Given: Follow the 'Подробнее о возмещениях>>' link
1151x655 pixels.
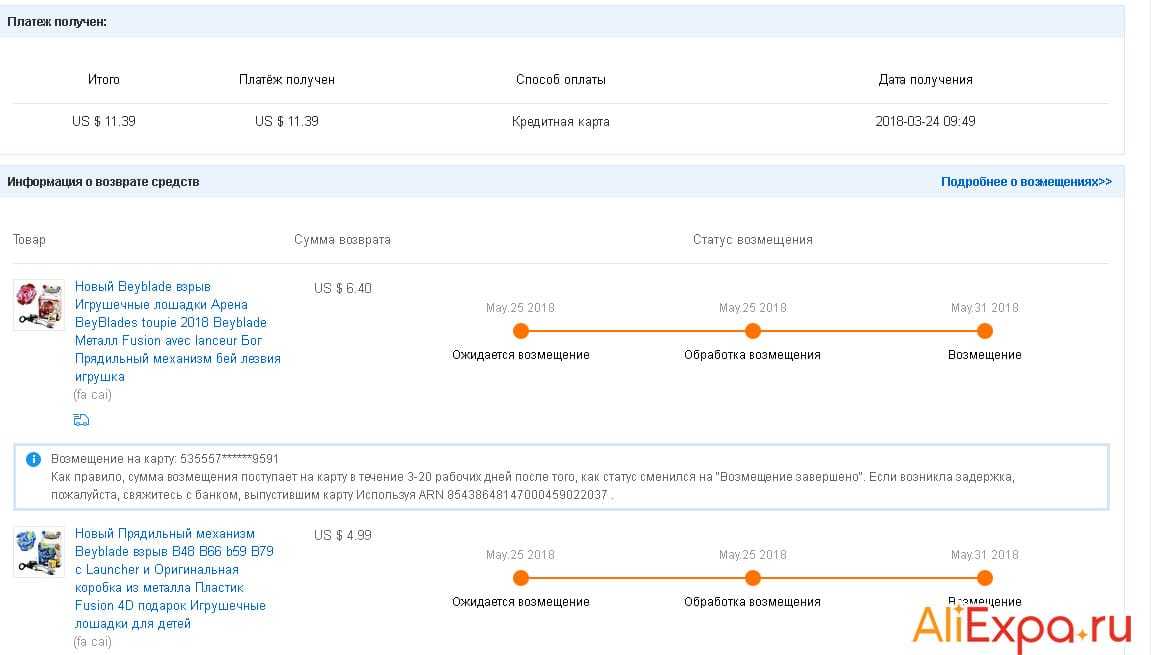Looking at the screenshot, I should pos(1025,182).
